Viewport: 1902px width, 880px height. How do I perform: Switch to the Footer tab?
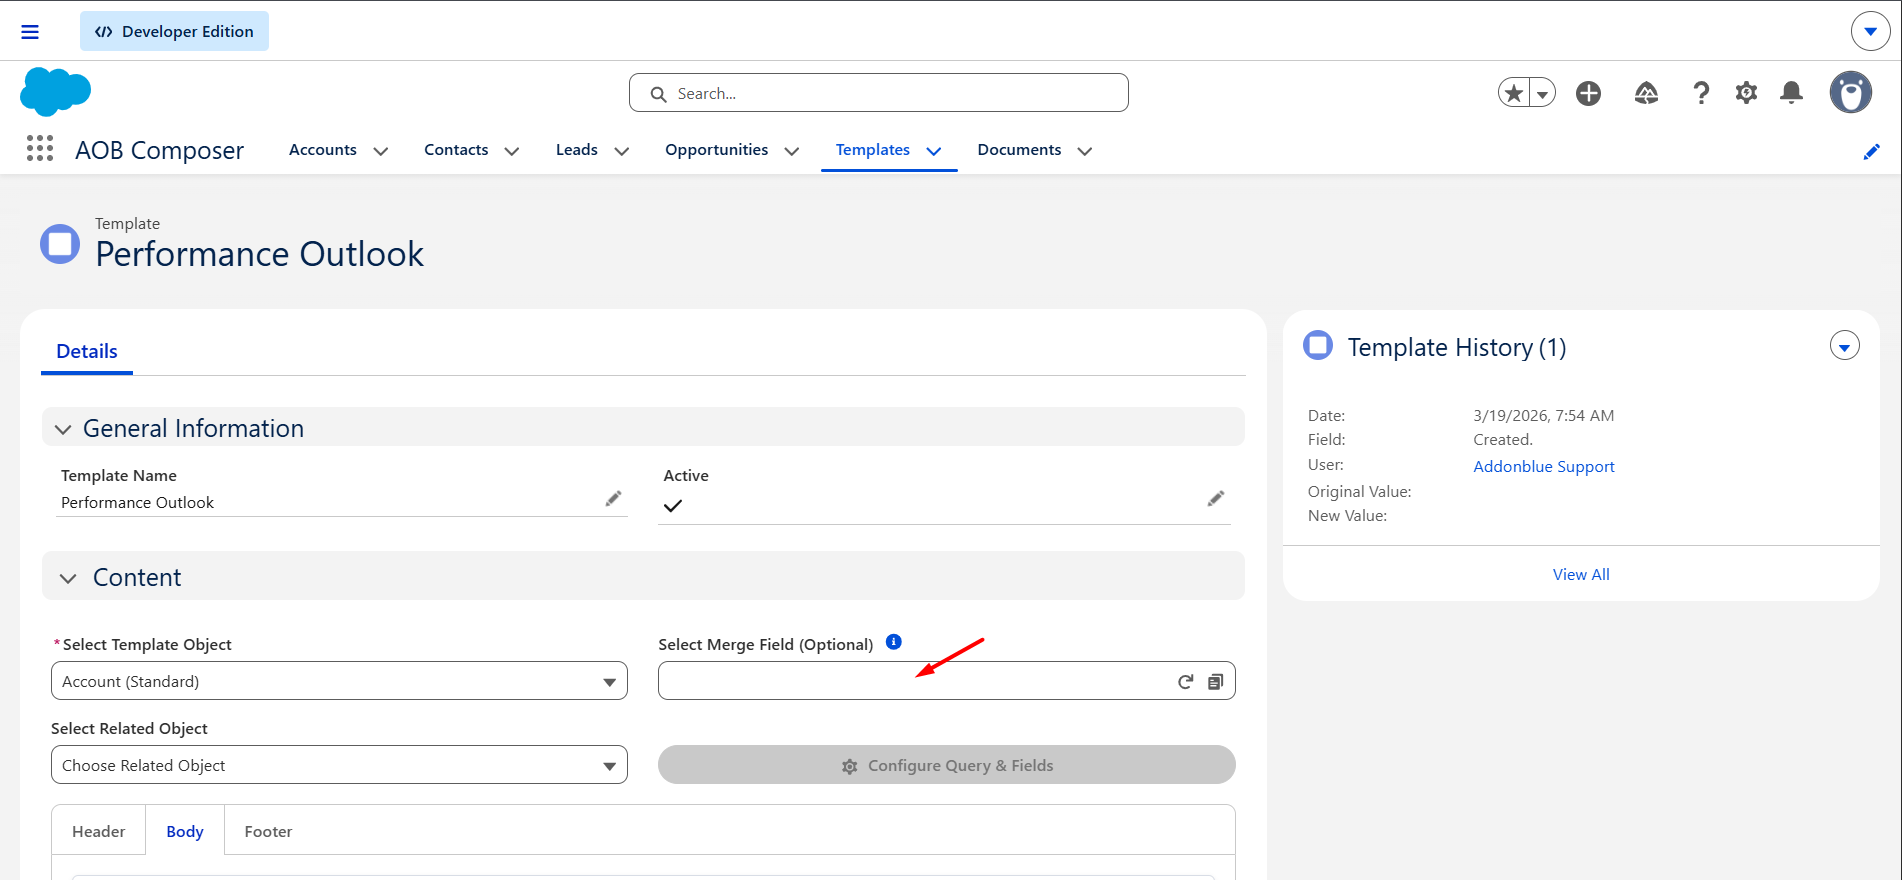point(268,831)
